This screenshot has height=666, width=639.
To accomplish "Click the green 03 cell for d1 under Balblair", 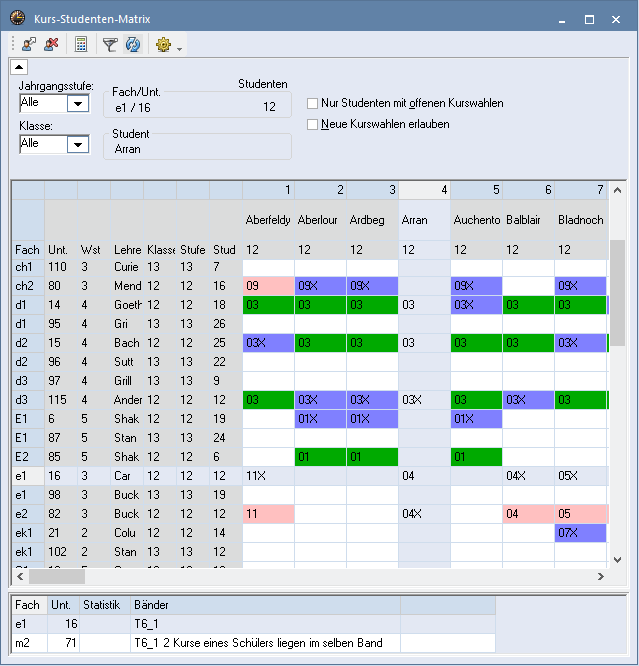I will tap(528, 305).
